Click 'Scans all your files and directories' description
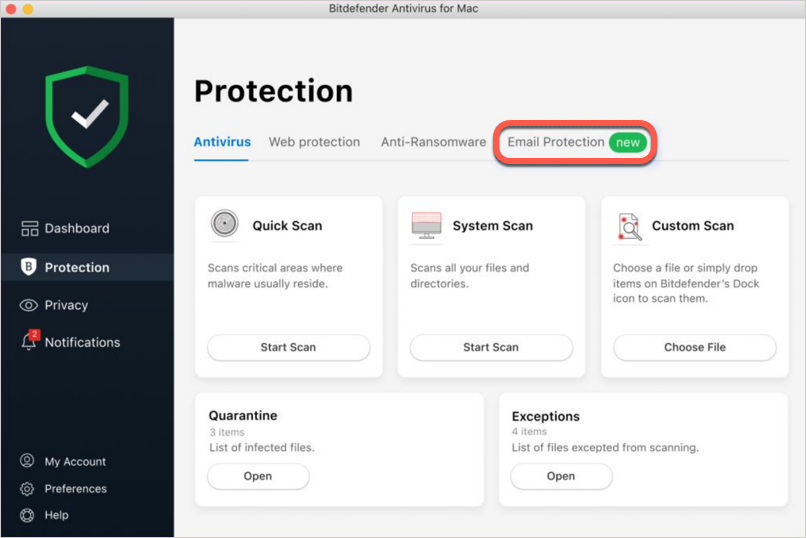This screenshot has width=806, height=538. click(469, 275)
